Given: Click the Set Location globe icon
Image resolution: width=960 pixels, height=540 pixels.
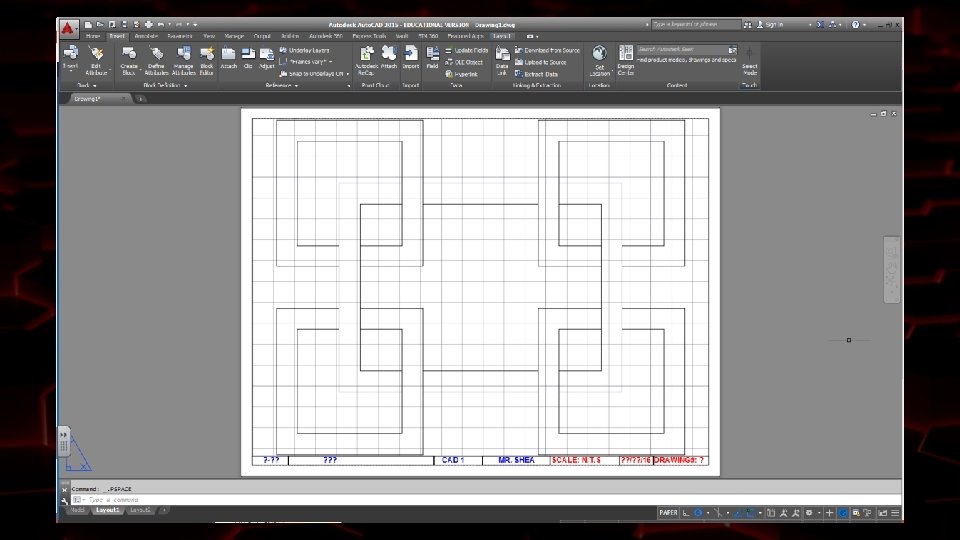Looking at the screenshot, I should [599, 53].
